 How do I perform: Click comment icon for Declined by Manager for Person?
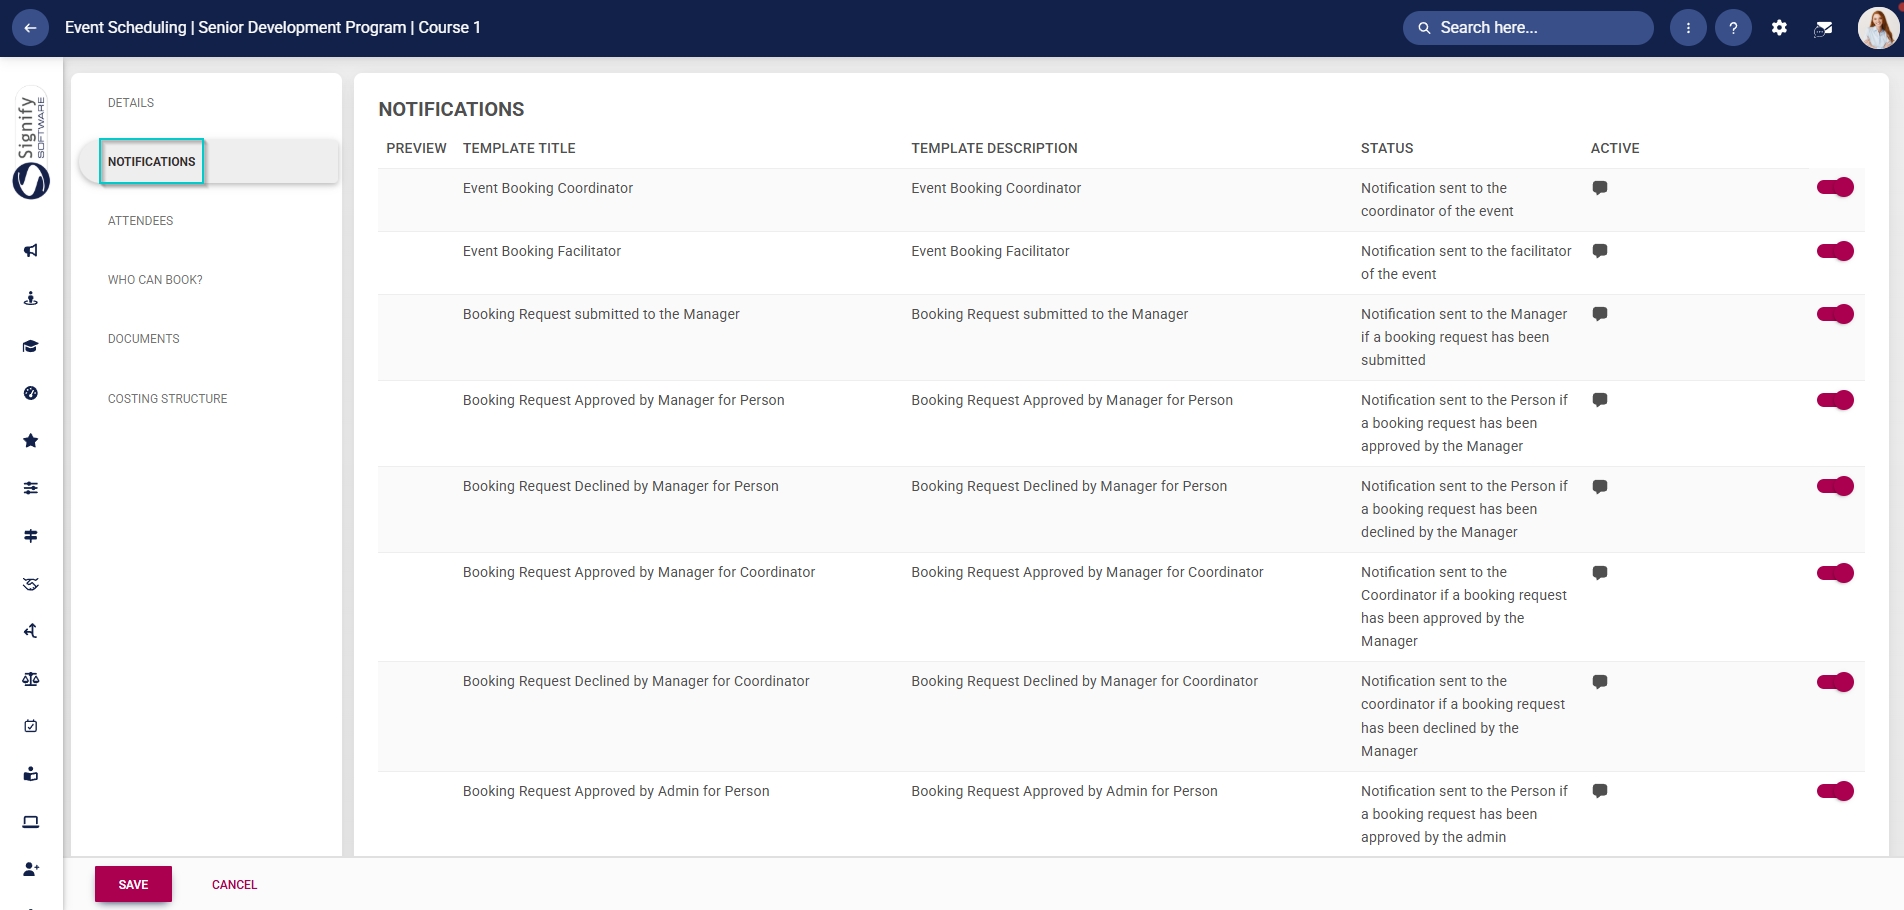(1600, 487)
